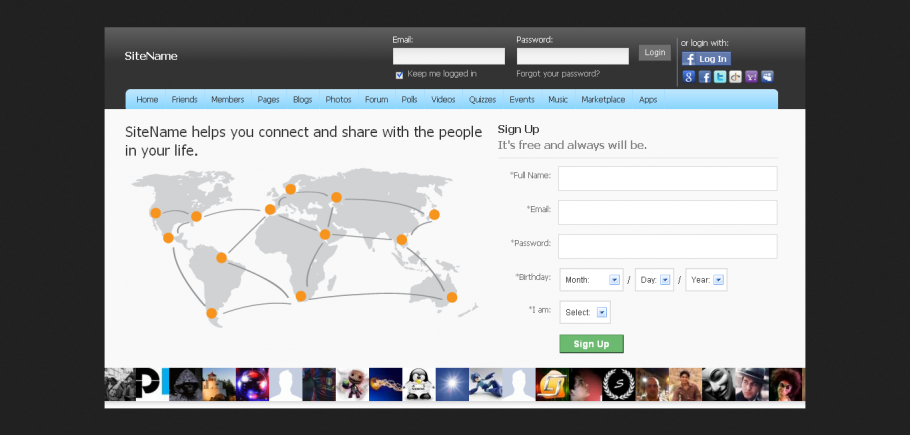
Task: Focus the header Password login field
Action: coord(573,56)
